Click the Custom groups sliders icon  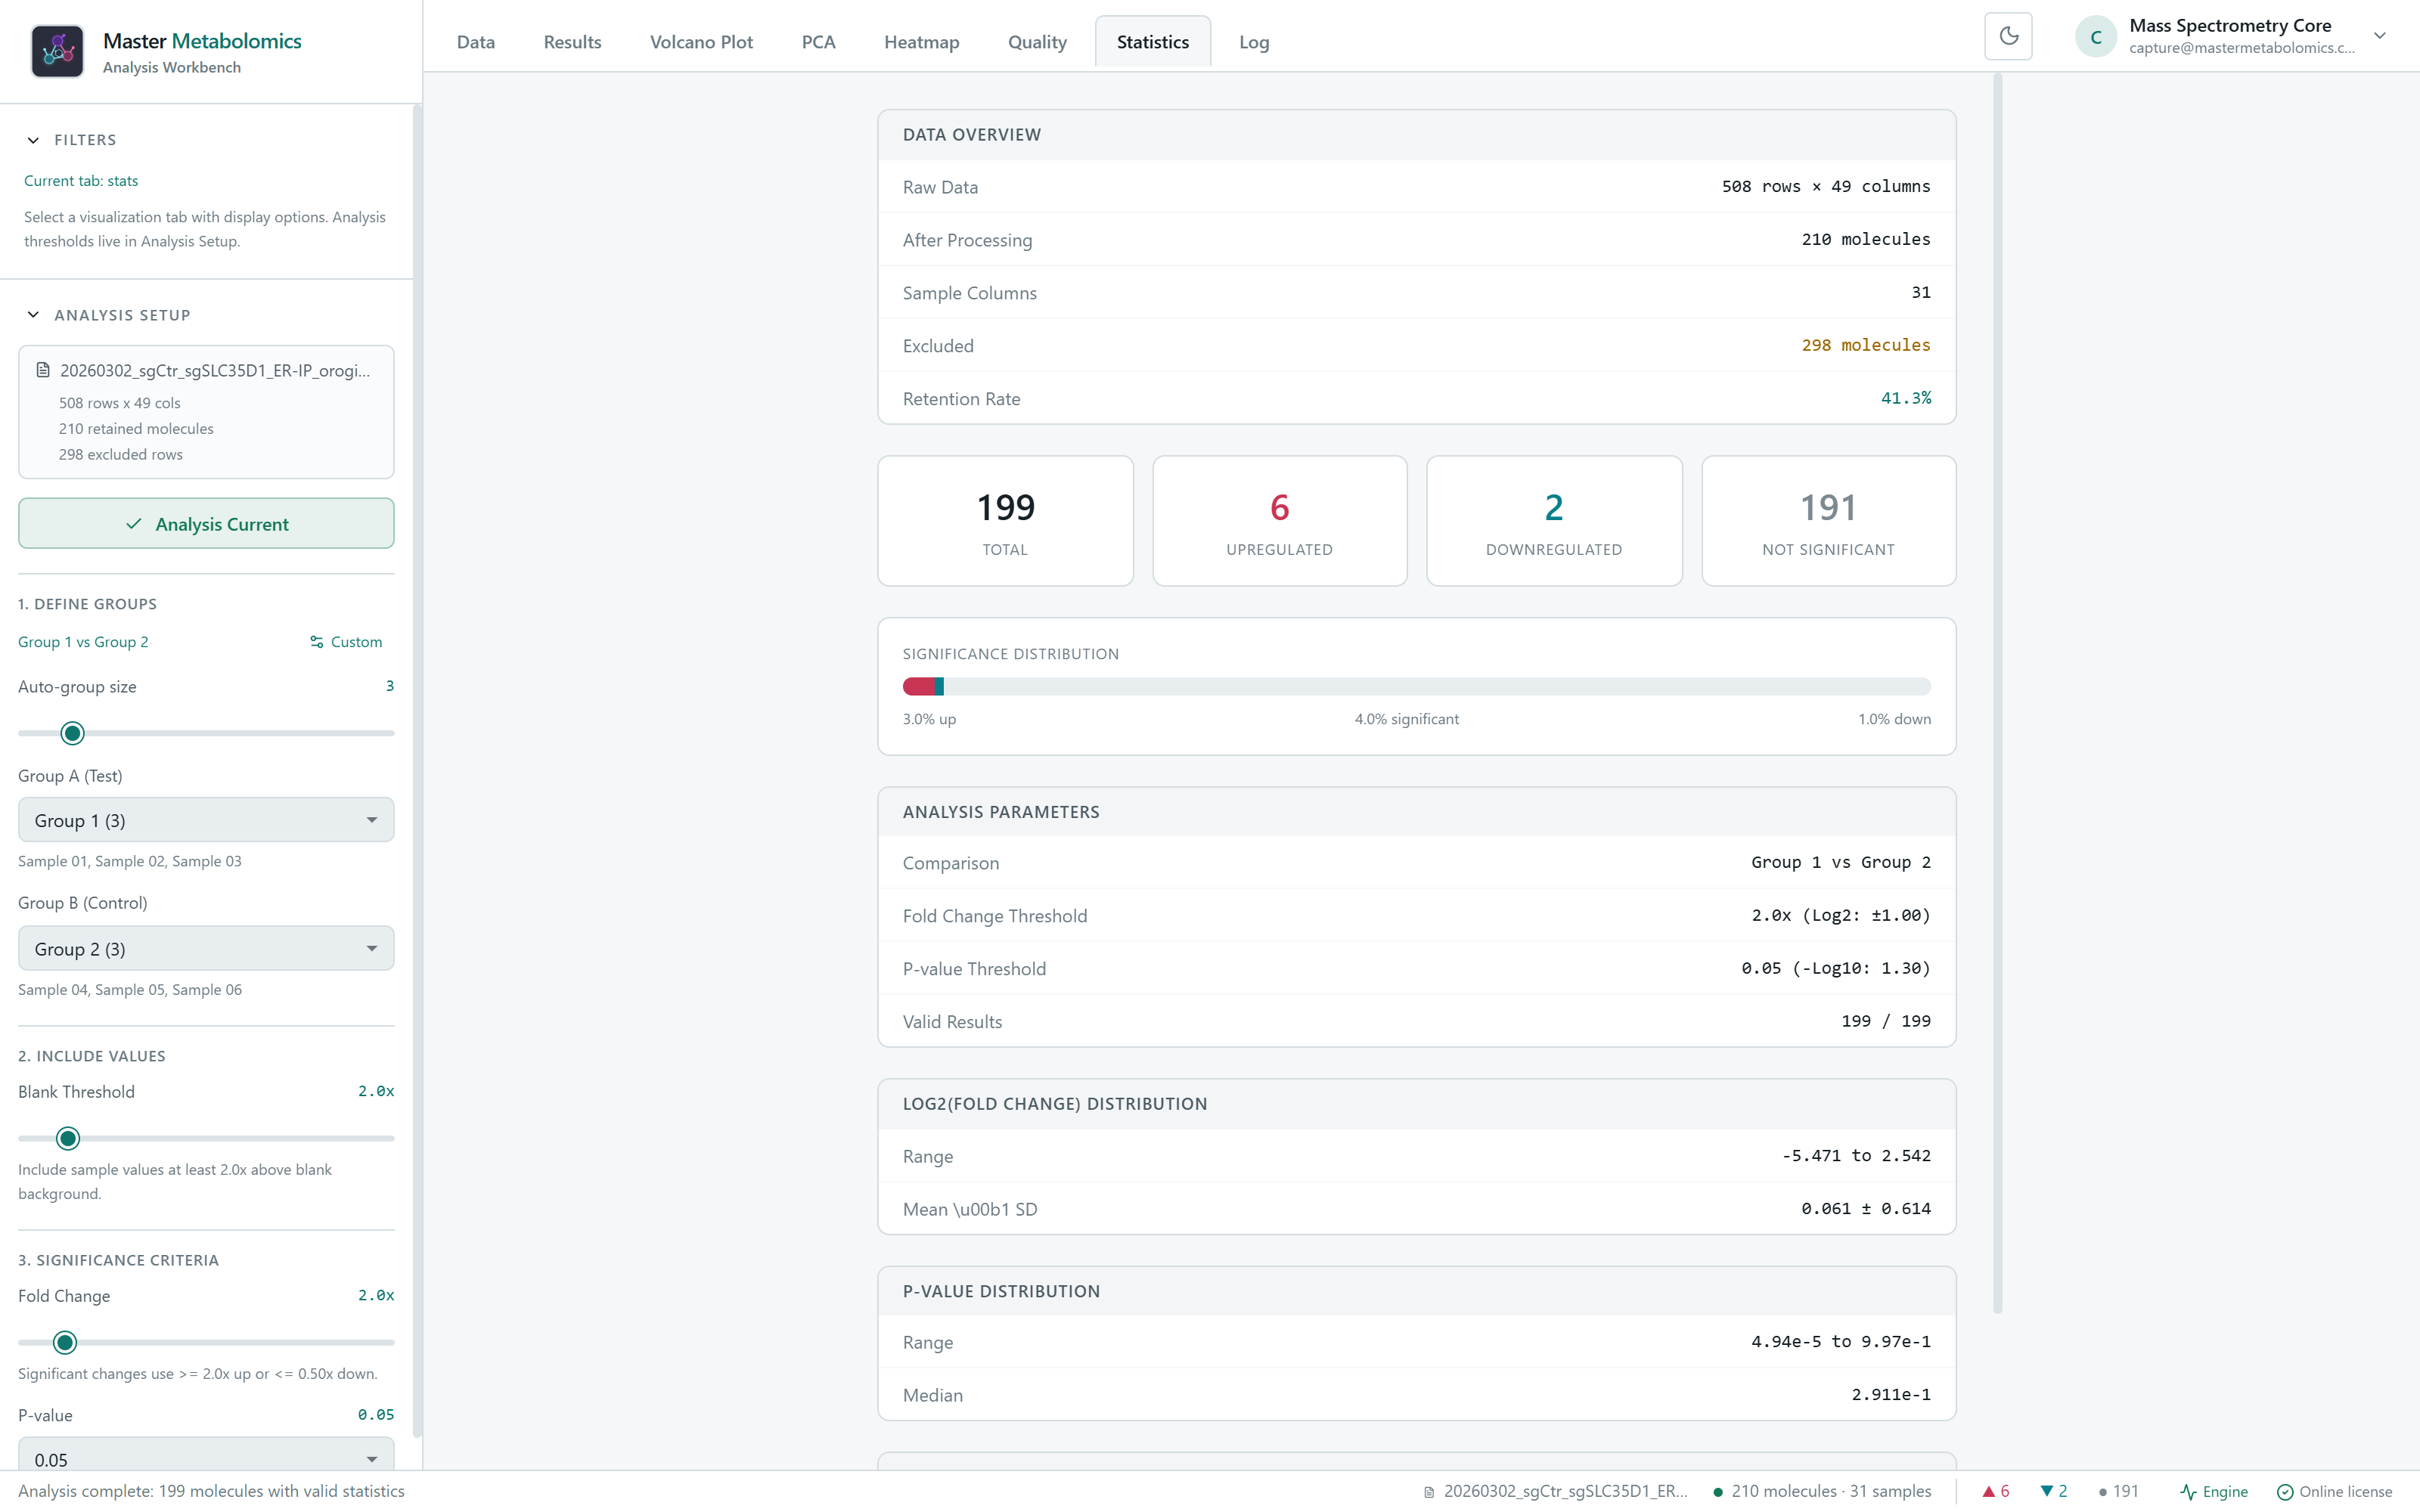(316, 642)
